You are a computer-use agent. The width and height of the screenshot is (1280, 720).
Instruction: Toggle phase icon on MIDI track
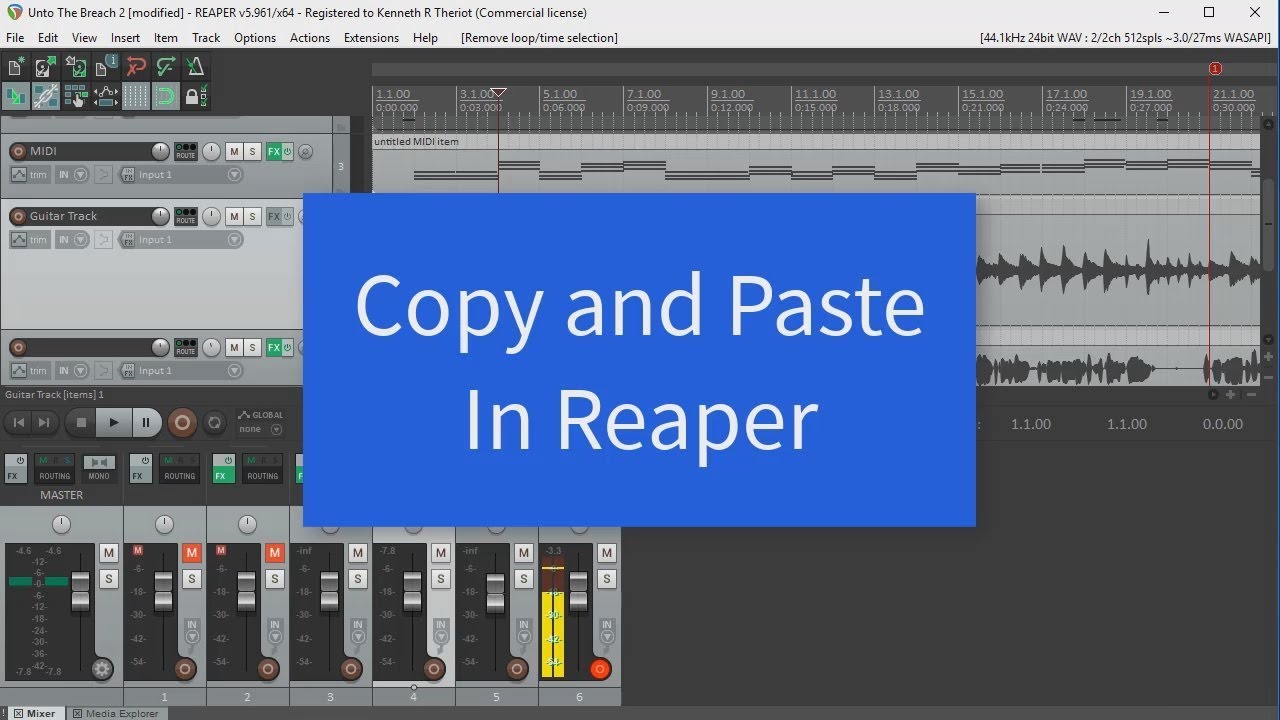pos(305,152)
